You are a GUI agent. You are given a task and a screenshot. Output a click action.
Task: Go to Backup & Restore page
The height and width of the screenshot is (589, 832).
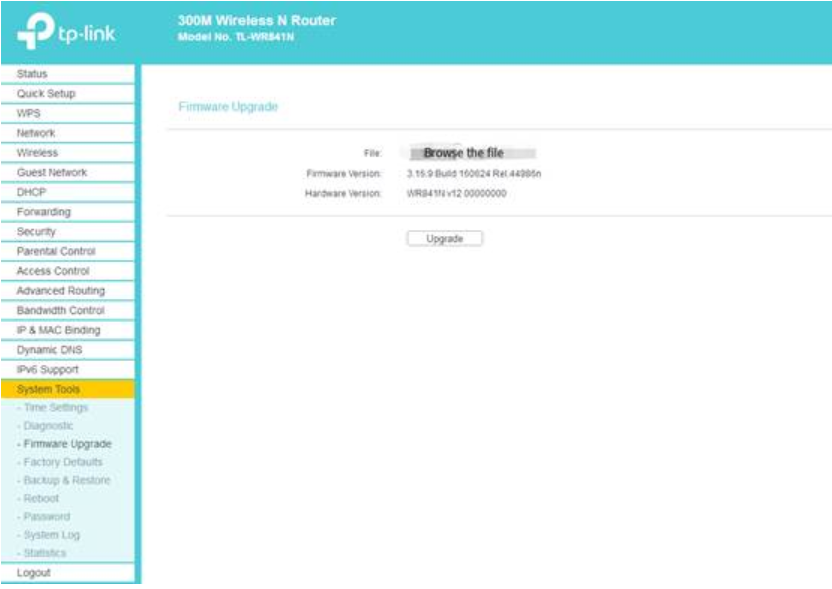pyautogui.click(x=66, y=480)
